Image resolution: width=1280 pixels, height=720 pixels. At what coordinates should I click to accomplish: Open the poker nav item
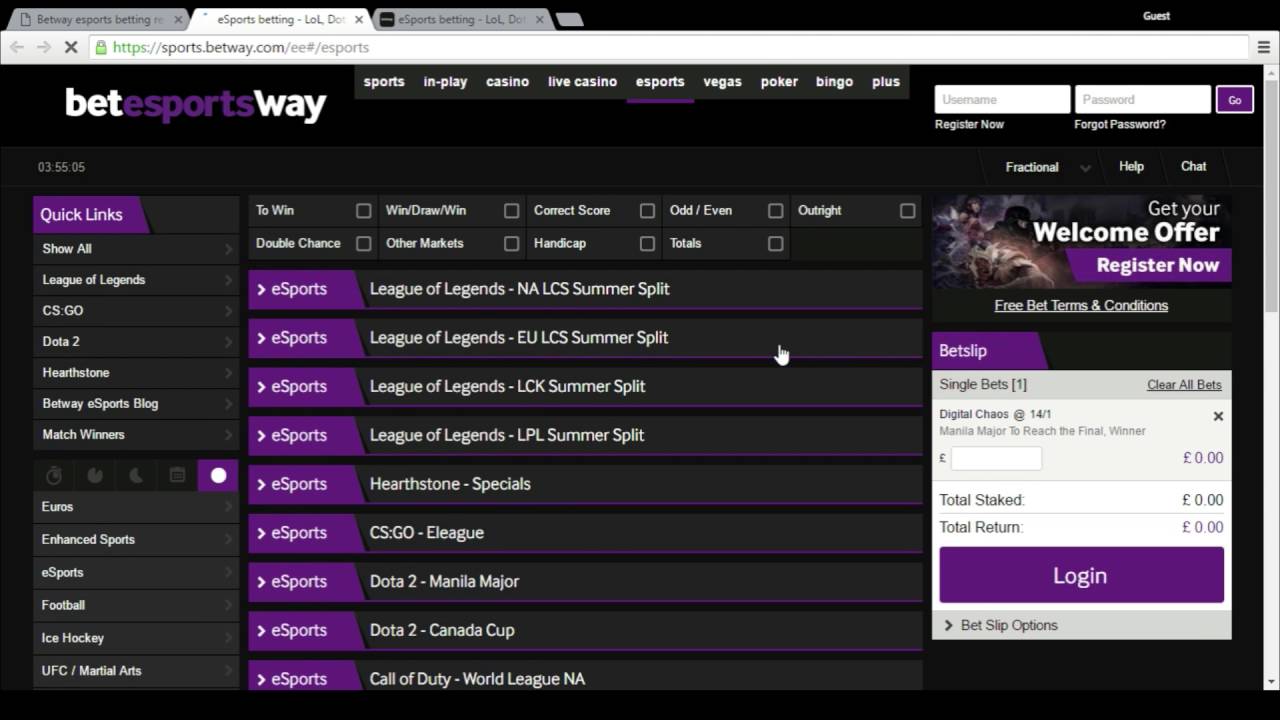point(779,82)
